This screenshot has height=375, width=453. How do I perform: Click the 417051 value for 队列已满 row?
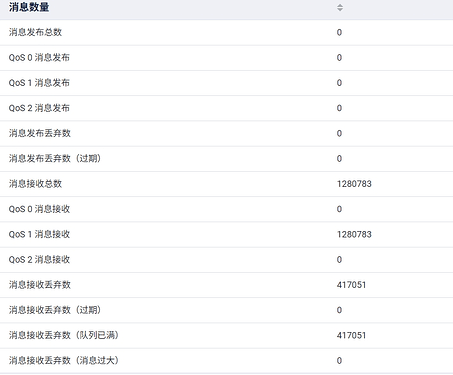click(351, 335)
